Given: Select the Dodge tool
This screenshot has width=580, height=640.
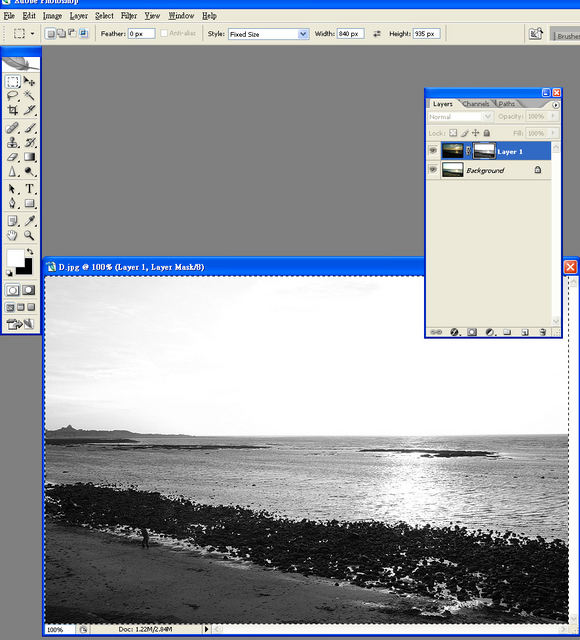Looking at the screenshot, I should pyautogui.click(x=29, y=171).
